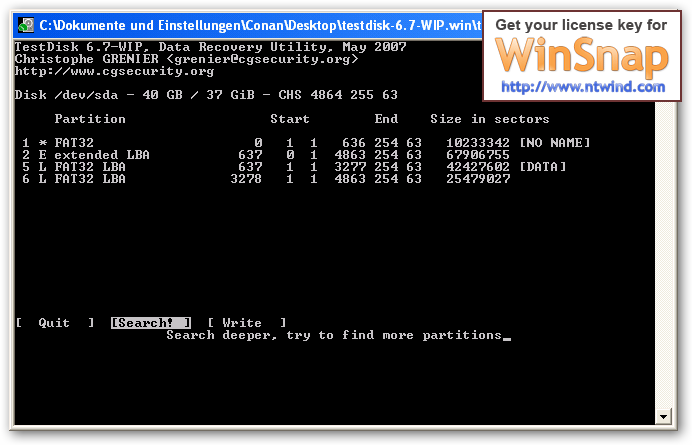This screenshot has width=692, height=445.
Task: Select the extended LBA partition row
Action: [266, 155]
